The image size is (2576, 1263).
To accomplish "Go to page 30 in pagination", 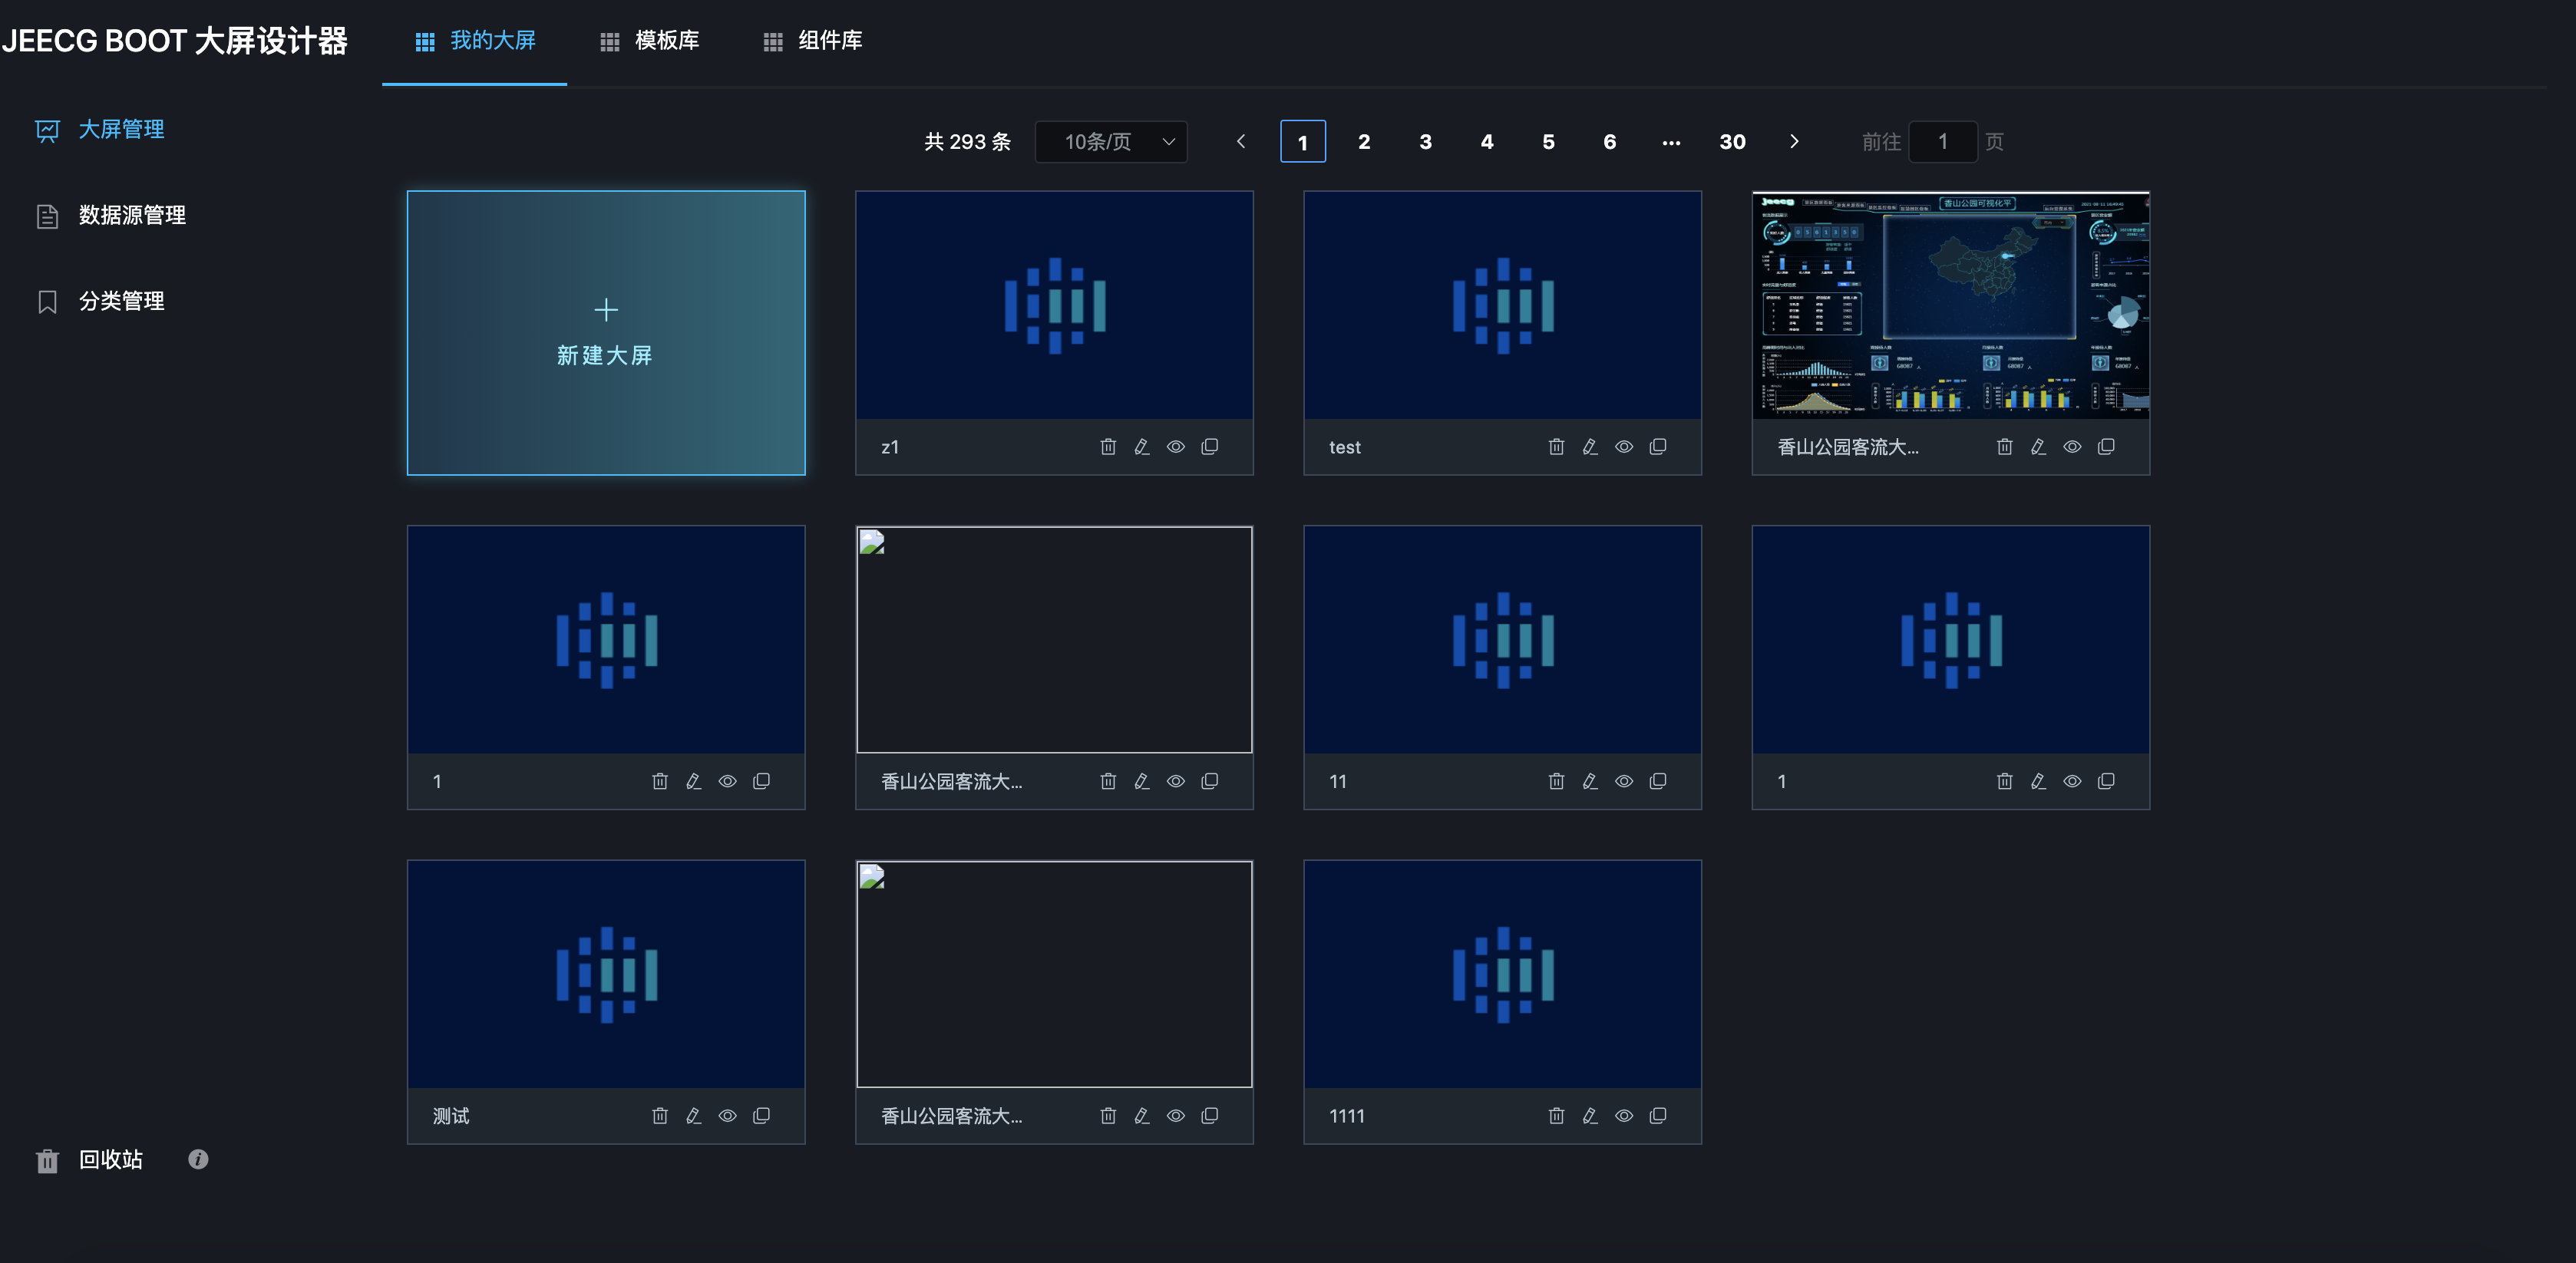I will tap(1732, 142).
